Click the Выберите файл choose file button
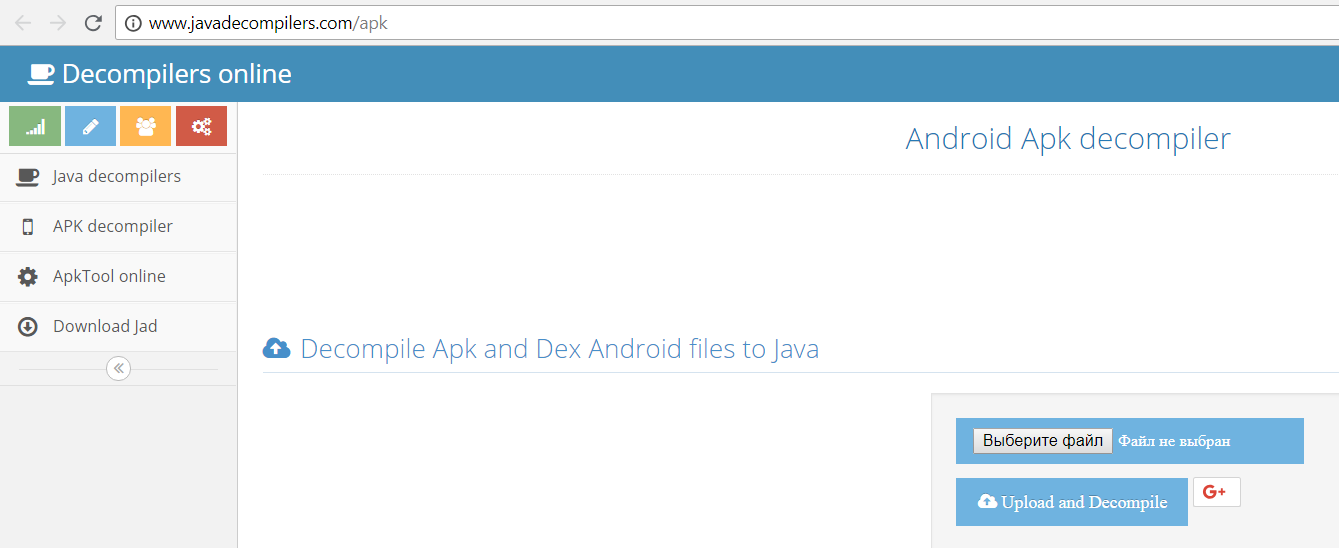 click(x=1043, y=441)
